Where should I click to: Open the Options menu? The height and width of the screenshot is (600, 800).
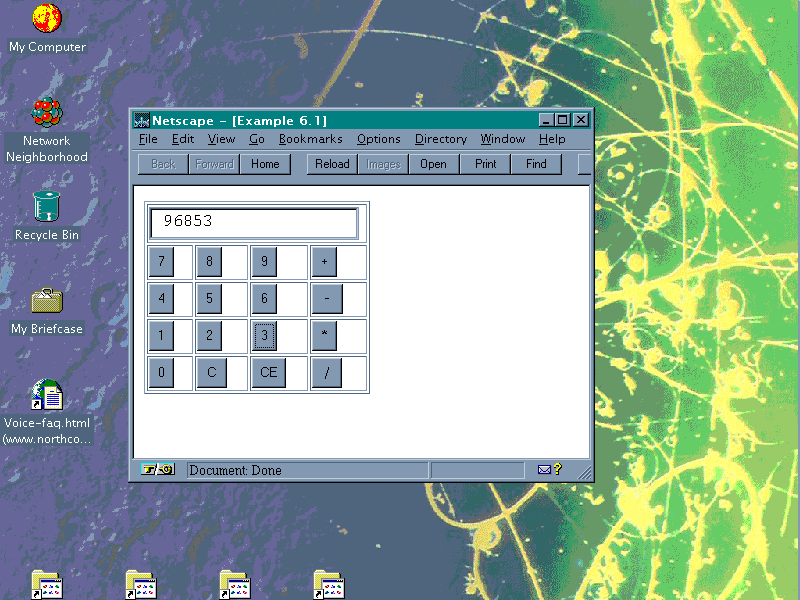378,139
